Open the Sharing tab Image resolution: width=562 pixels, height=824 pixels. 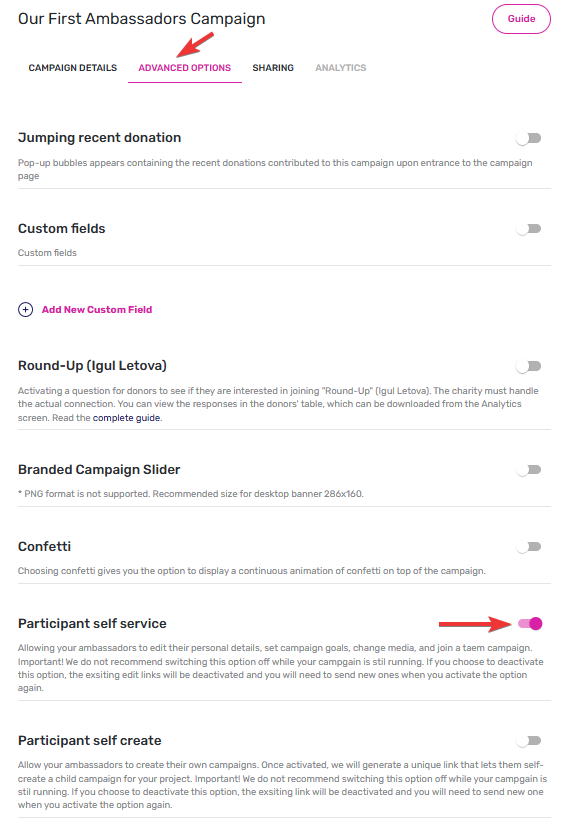pyautogui.click(x=273, y=68)
